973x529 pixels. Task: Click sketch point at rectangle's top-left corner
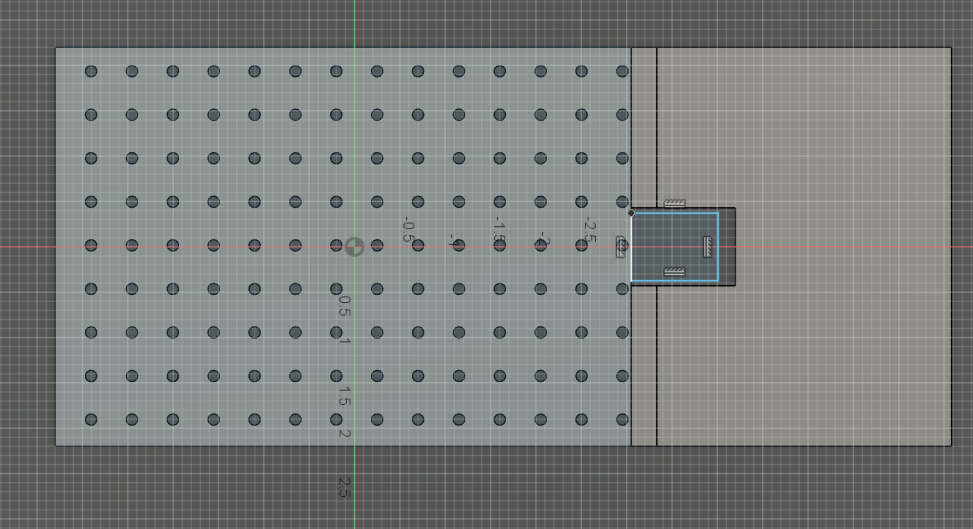tap(631, 212)
